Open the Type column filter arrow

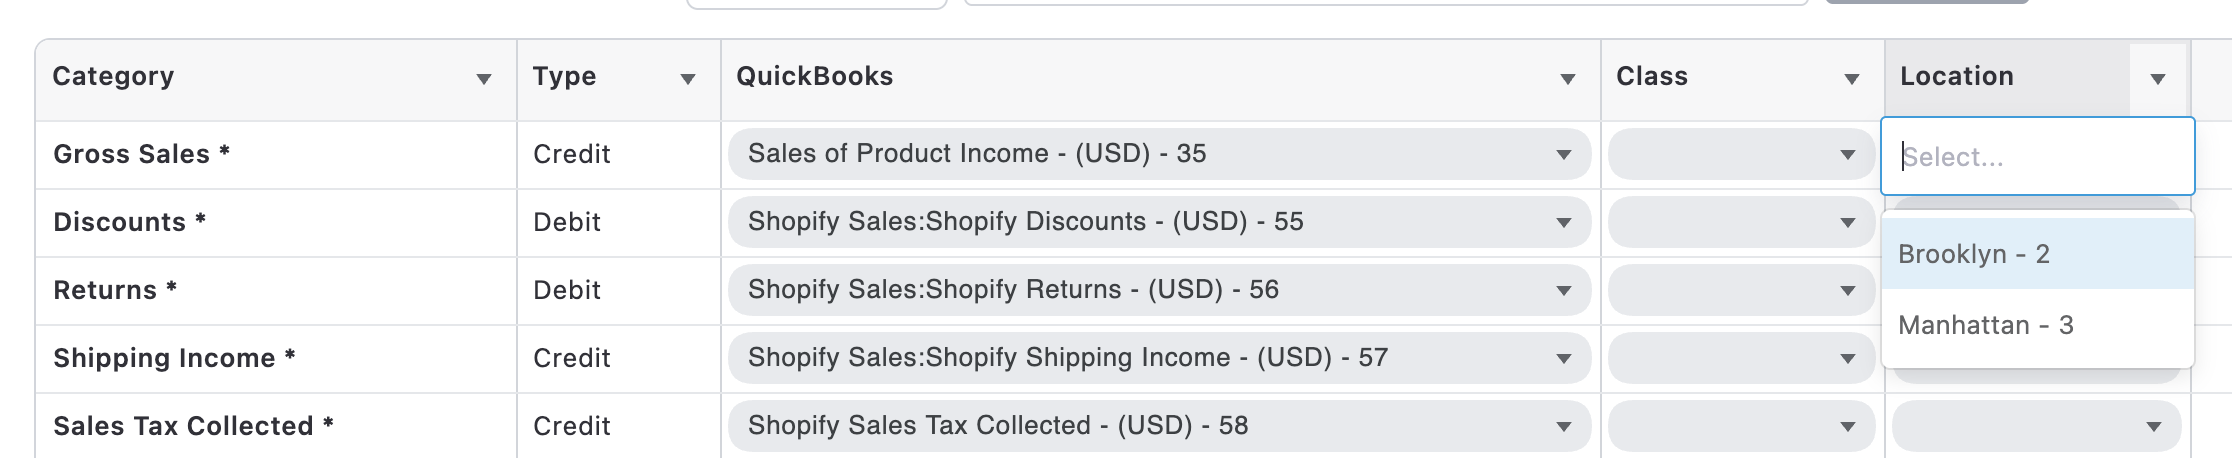688,79
